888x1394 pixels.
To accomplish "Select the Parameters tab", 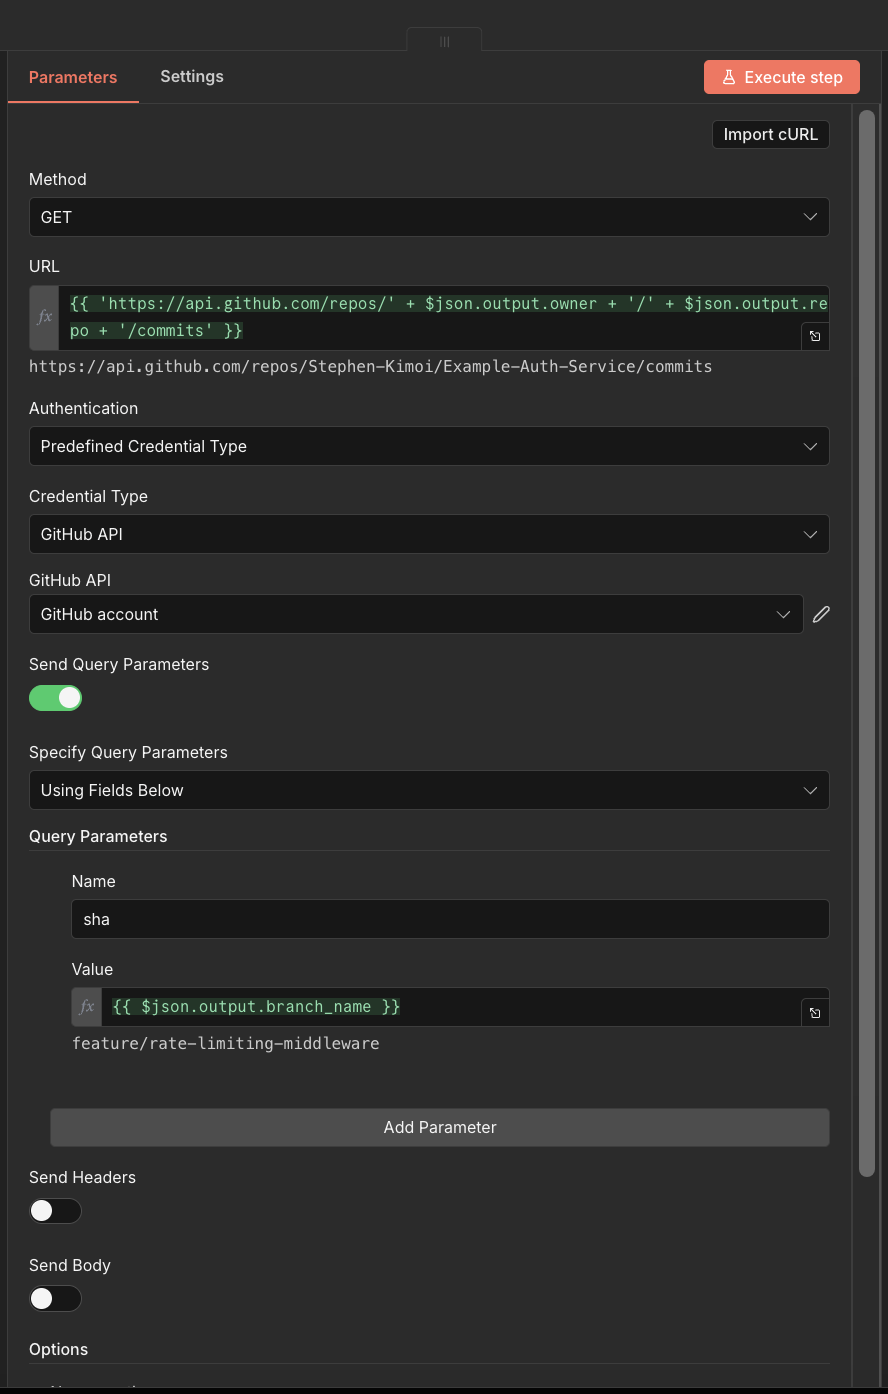I will [72, 76].
